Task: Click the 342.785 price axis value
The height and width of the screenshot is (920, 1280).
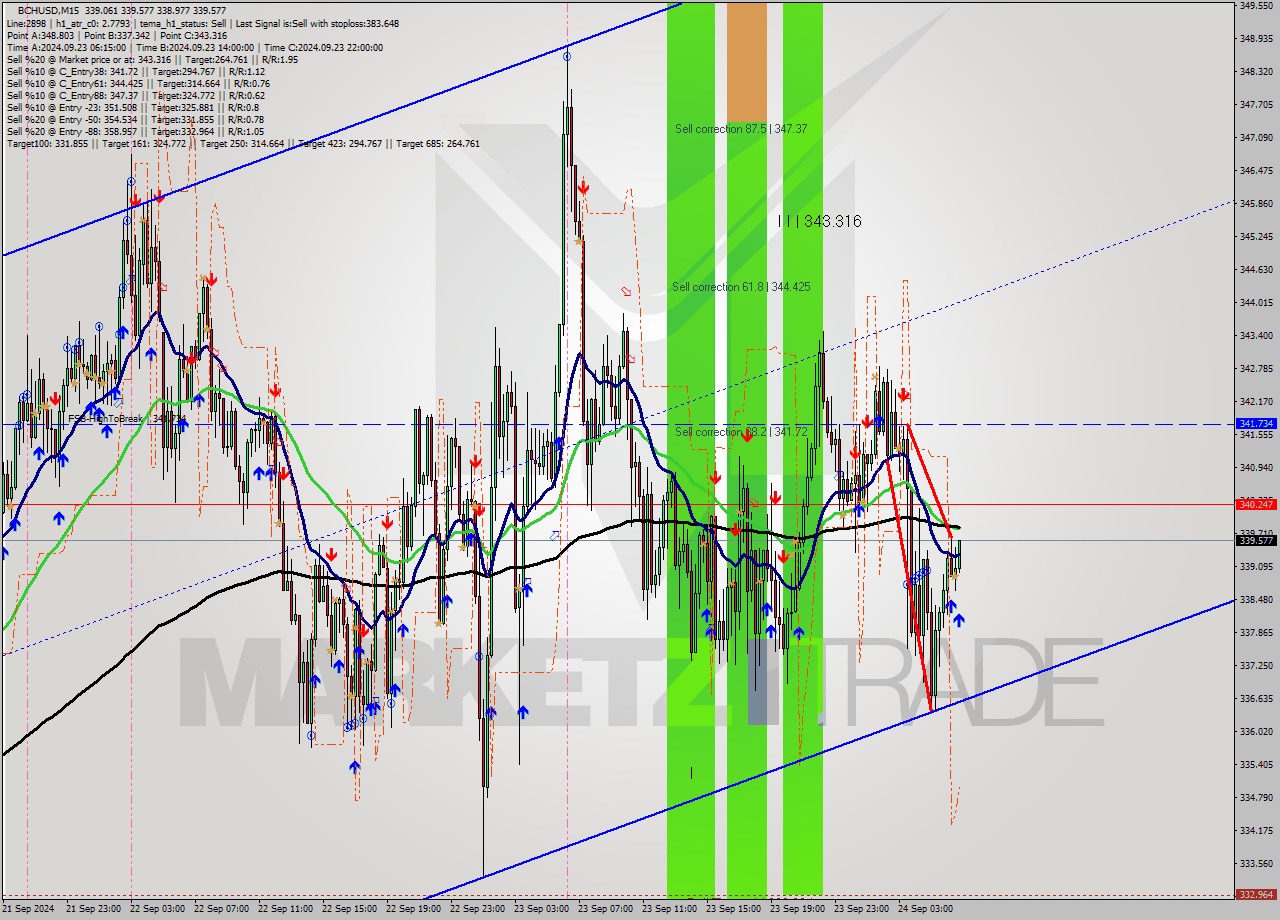Action: (1257, 369)
